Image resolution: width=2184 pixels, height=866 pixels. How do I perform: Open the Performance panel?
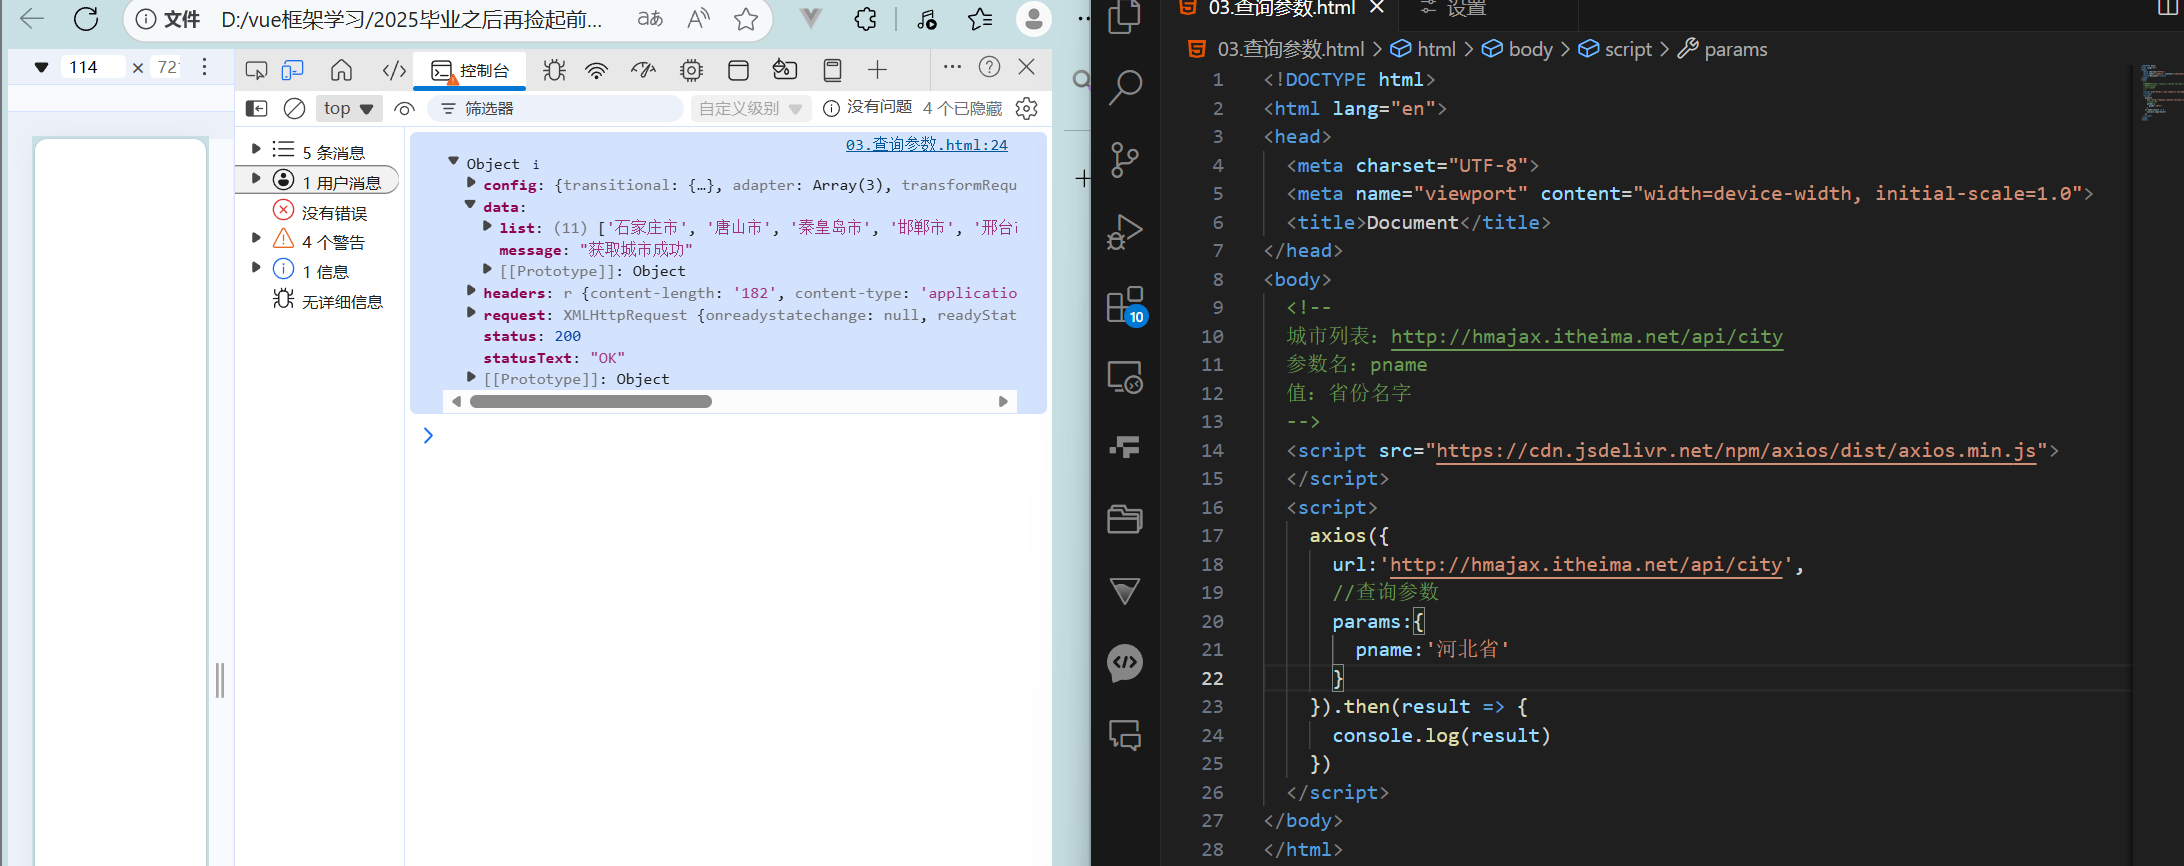643,70
